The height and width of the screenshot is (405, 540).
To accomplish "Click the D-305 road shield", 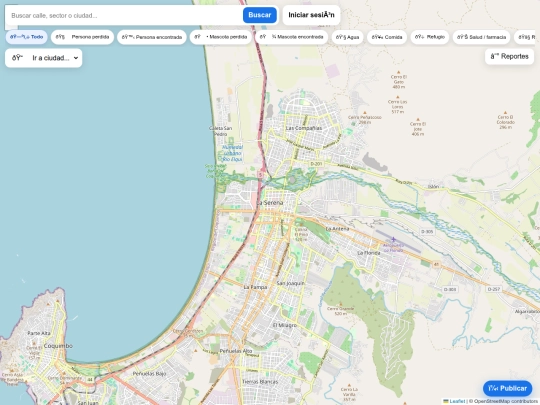I will pyautogui.click(x=427, y=232).
